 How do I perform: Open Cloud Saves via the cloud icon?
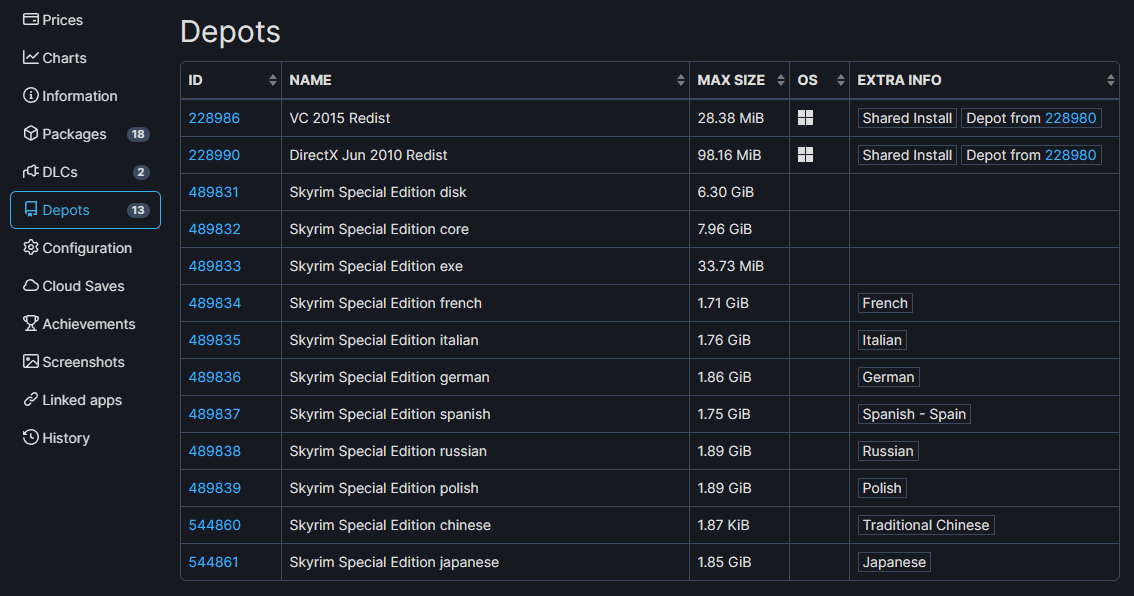pyautogui.click(x=30, y=286)
